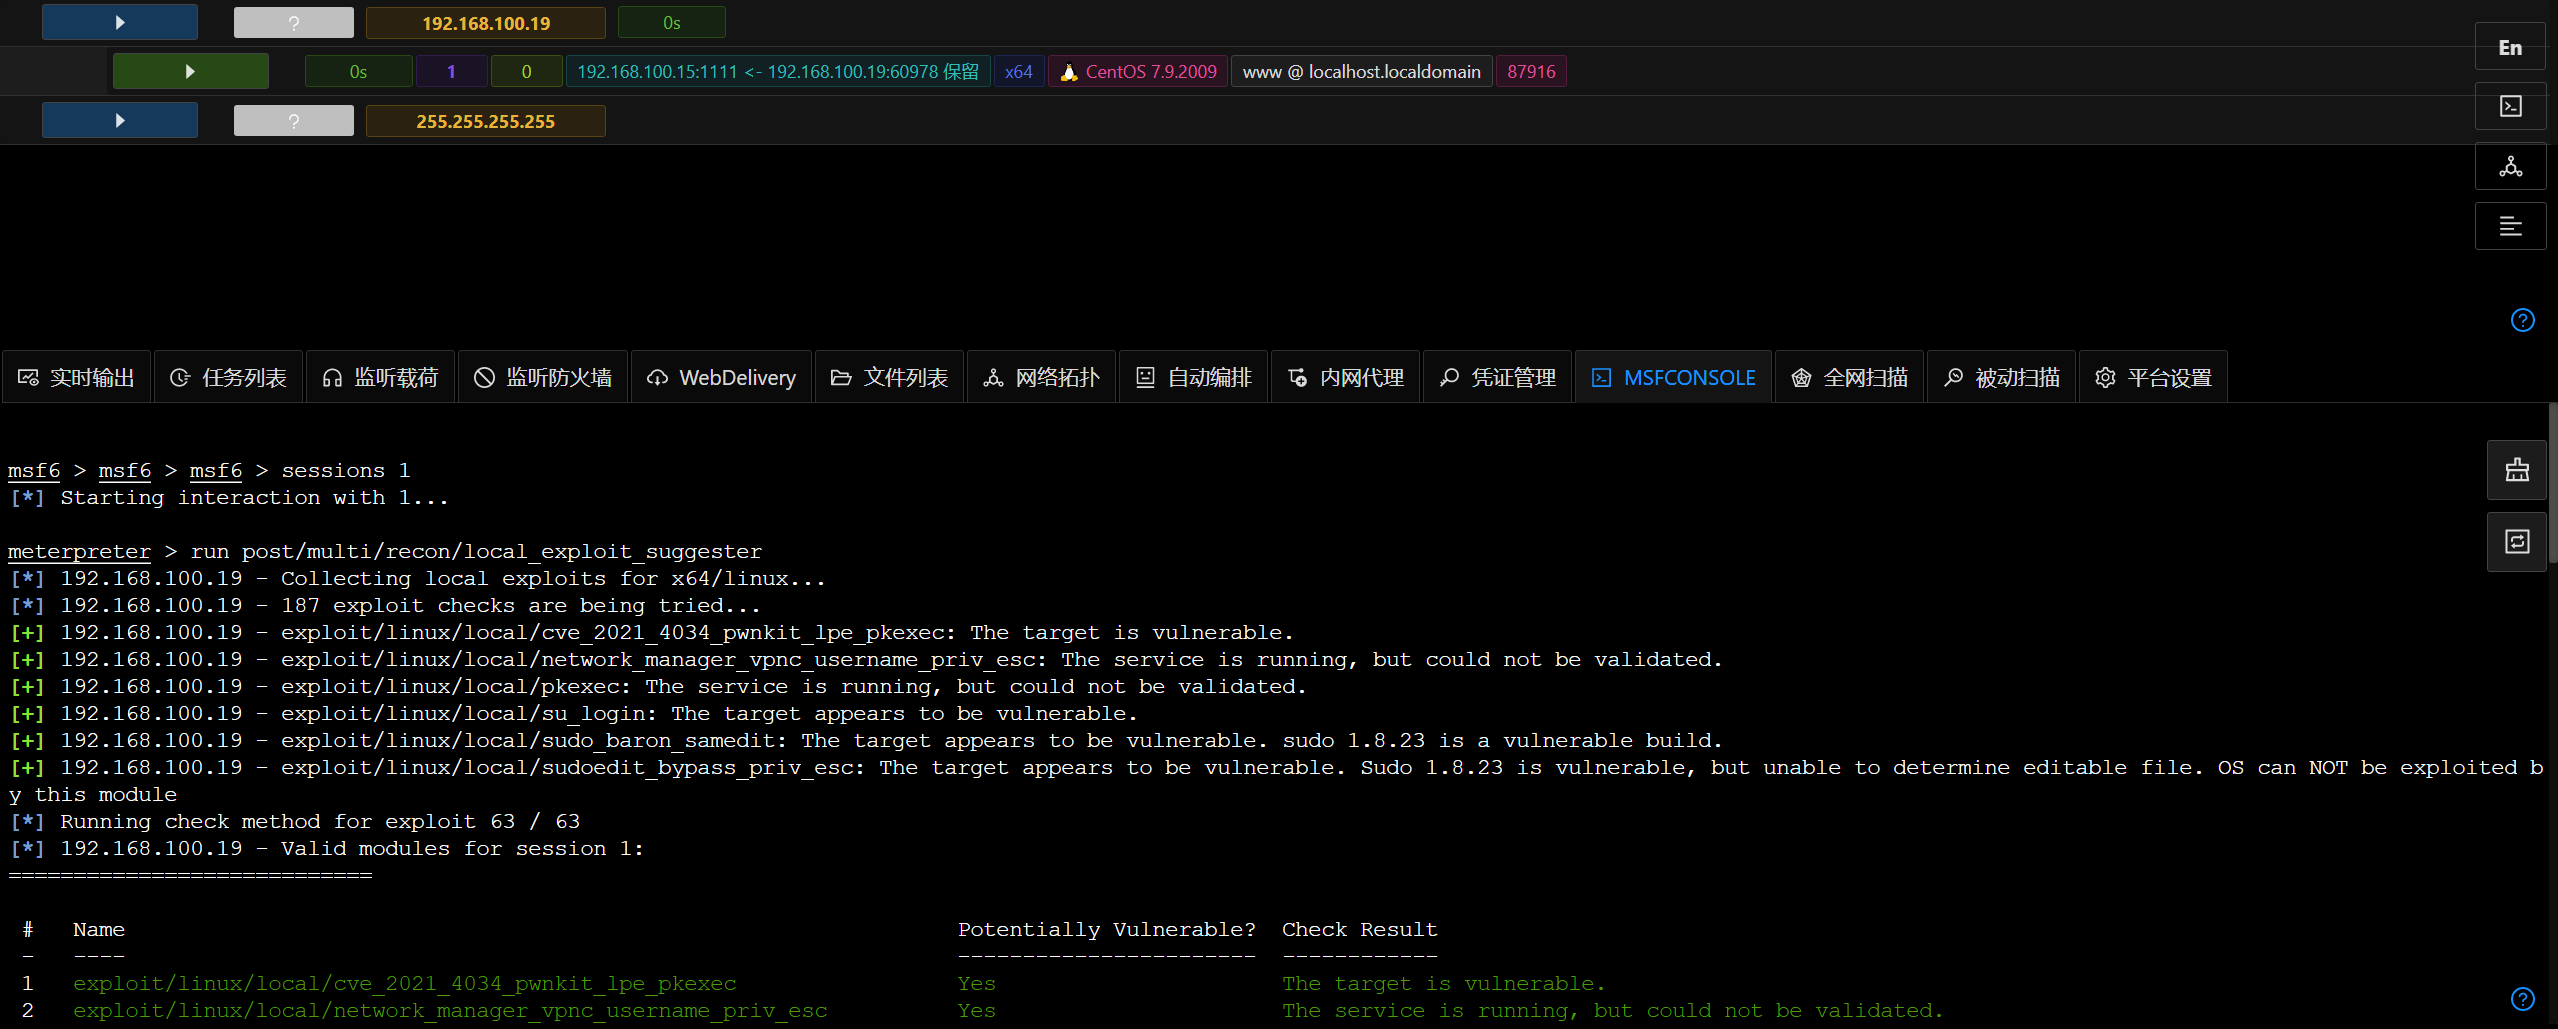Click the x64 architecture tag
The width and height of the screenshot is (2558, 1029).
click(x=1018, y=71)
